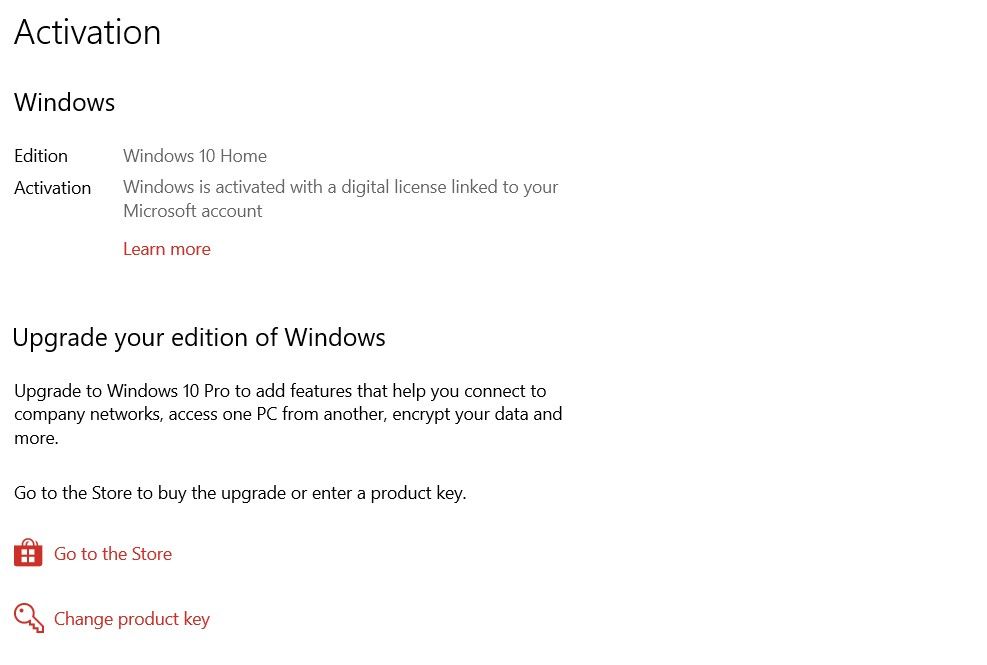
Task: Click the small "Activation" label below Edition
Action: pyautogui.click(x=53, y=188)
